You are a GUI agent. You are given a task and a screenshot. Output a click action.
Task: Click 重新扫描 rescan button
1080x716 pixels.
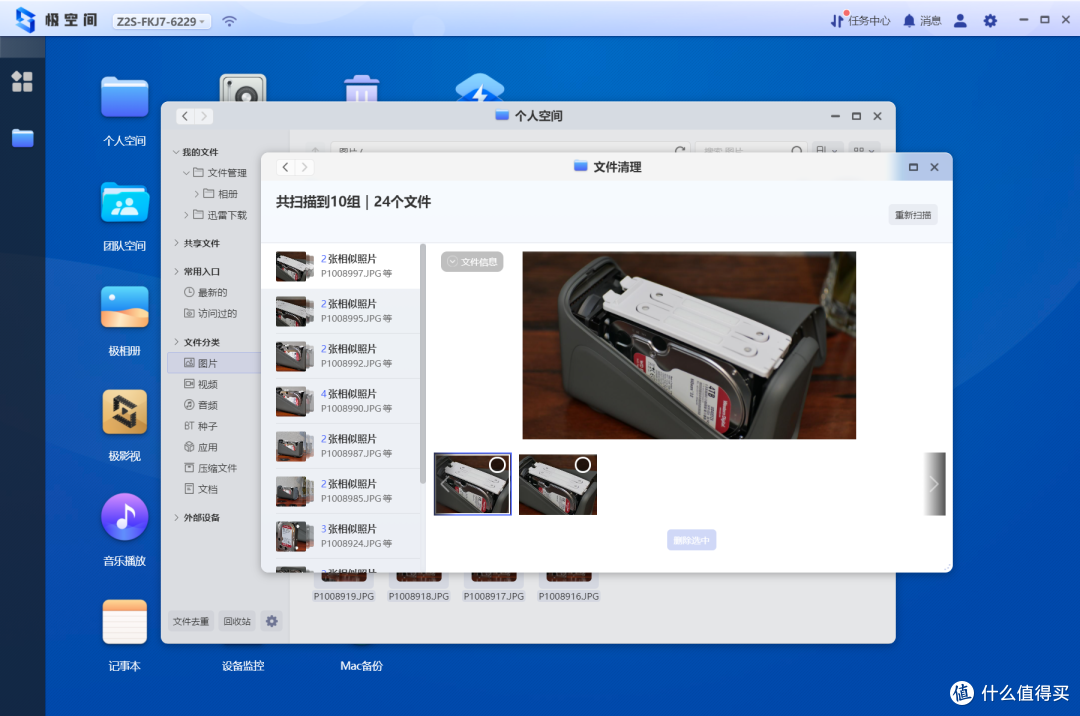click(x=913, y=215)
